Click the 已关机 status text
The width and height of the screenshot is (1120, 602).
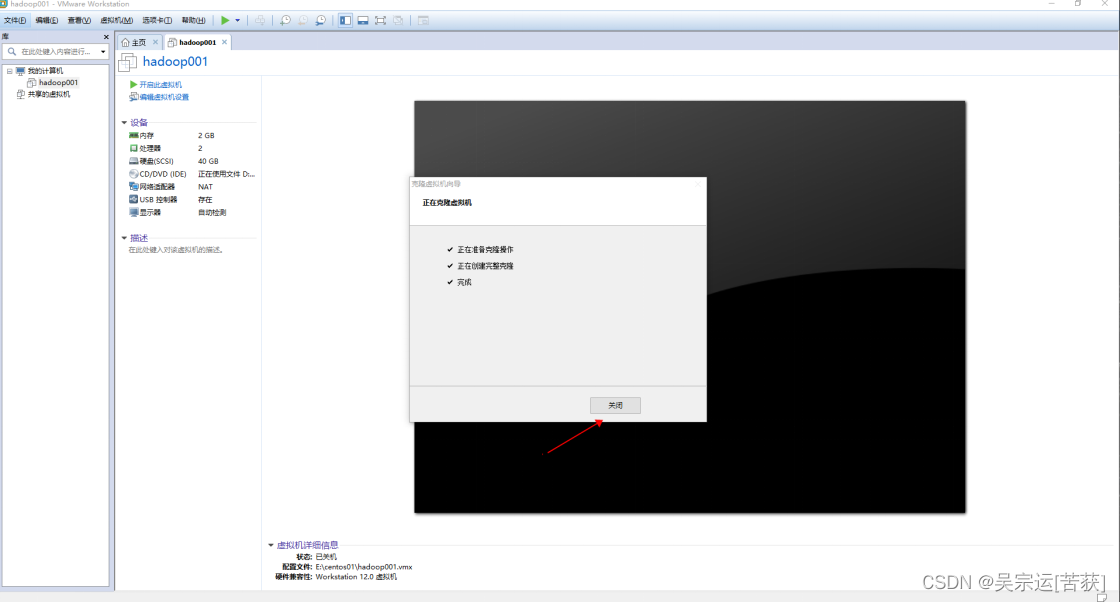326,557
